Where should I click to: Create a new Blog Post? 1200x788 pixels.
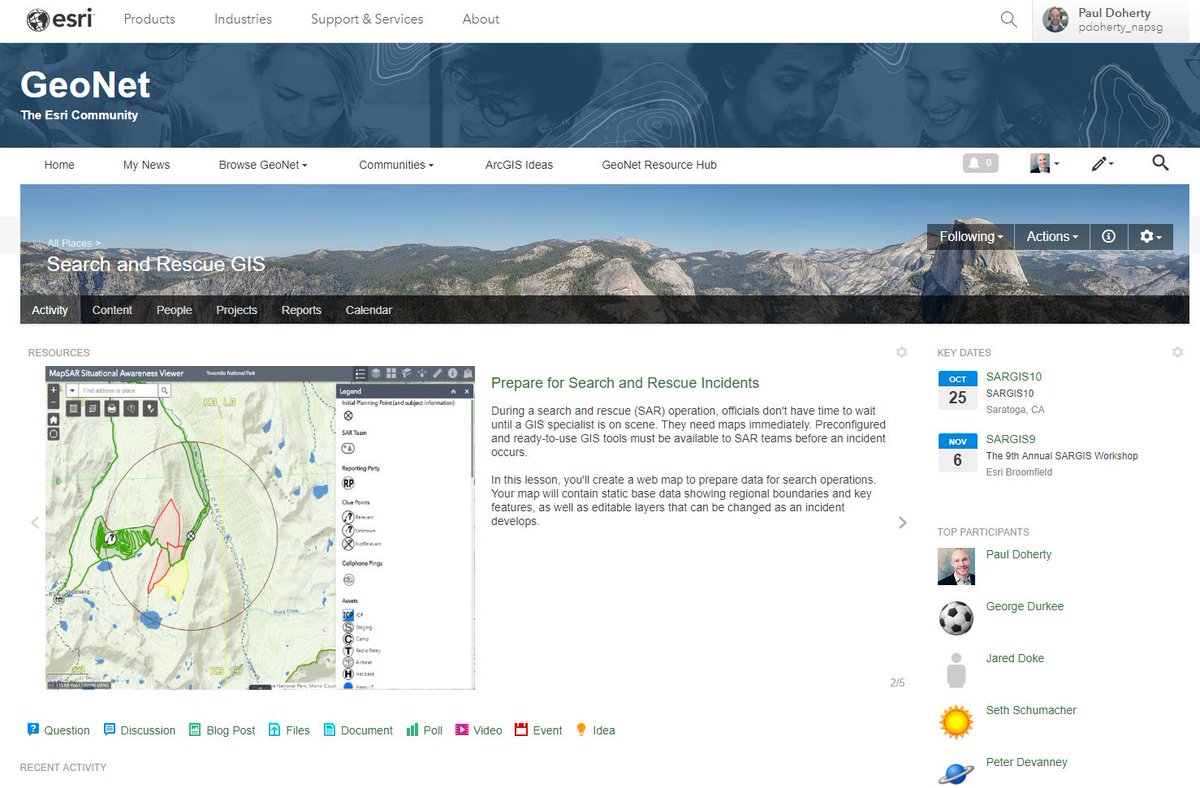click(x=222, y=731)
